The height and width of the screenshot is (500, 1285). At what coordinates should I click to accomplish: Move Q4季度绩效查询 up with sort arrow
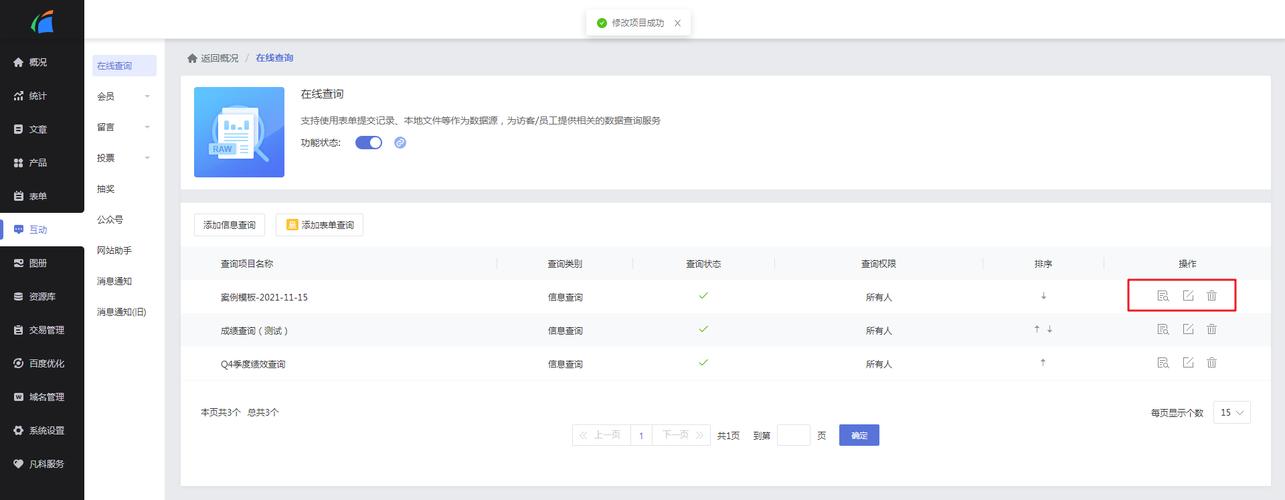pyautogui.click(x=1043, y=363)
